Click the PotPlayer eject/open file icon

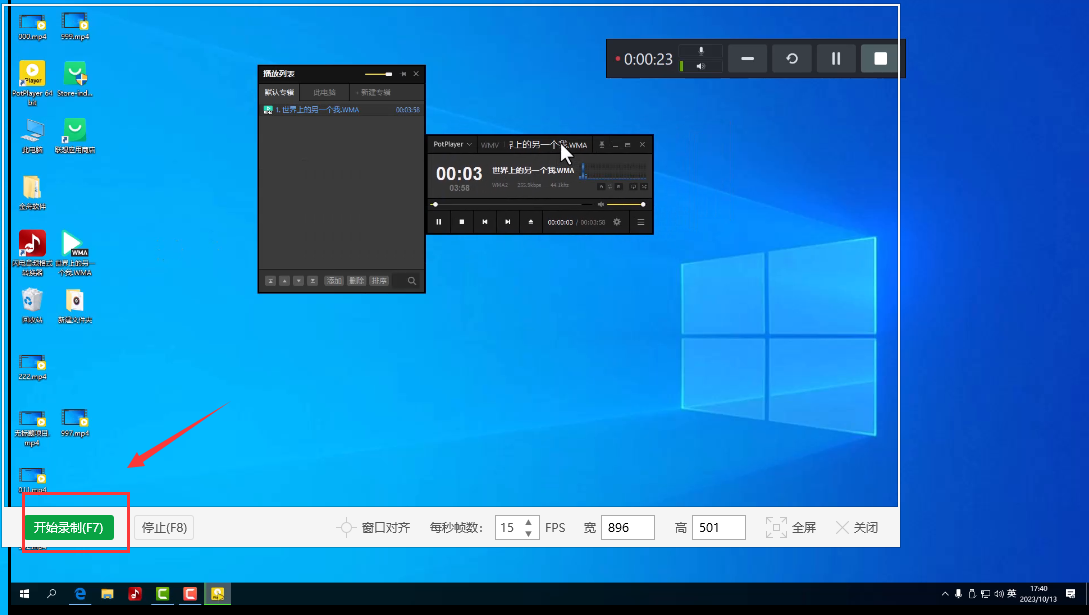pos(531,222)
